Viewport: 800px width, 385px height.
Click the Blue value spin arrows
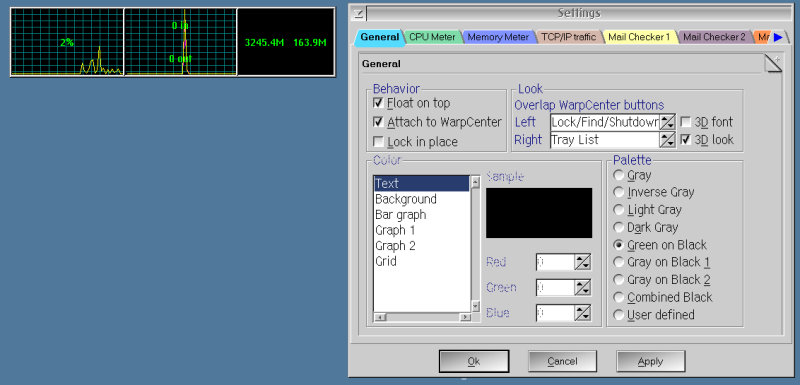coord(583,313)
